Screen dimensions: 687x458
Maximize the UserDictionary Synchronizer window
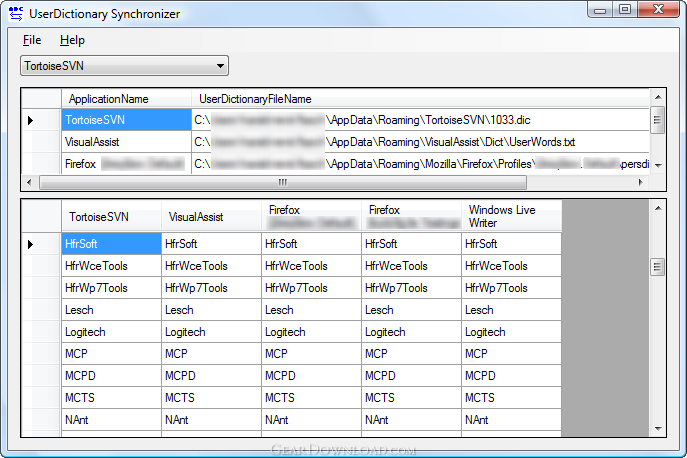click(625, 10)
